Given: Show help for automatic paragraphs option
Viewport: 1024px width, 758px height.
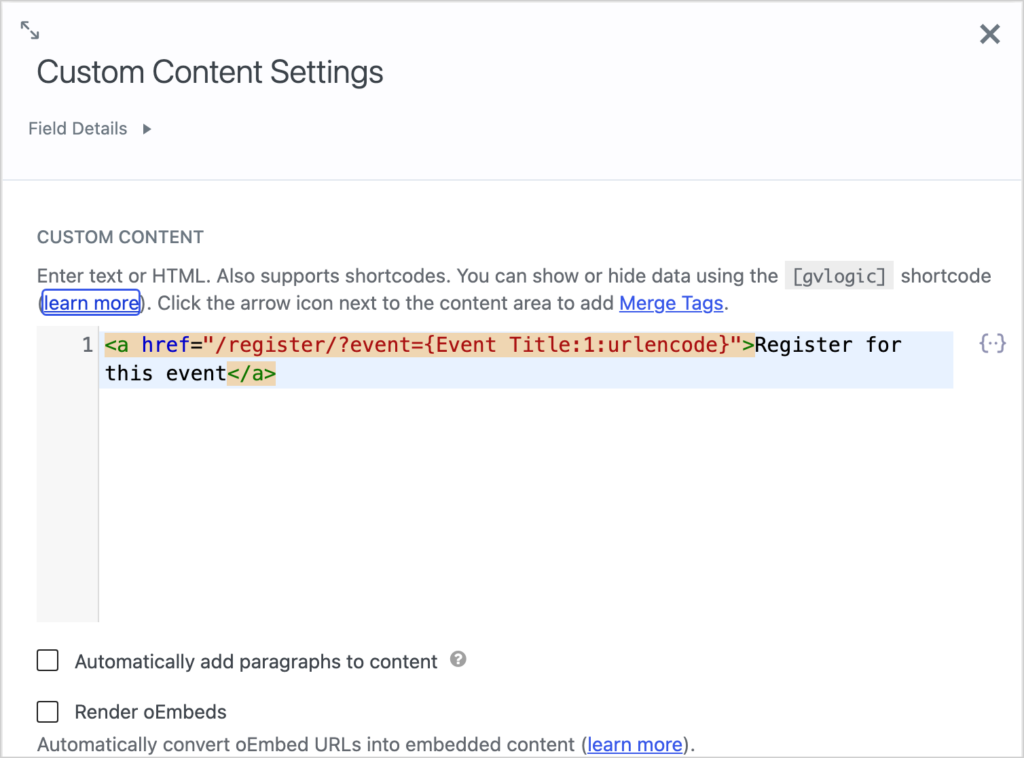Looking at the screenshot, I should pos(458,659).
